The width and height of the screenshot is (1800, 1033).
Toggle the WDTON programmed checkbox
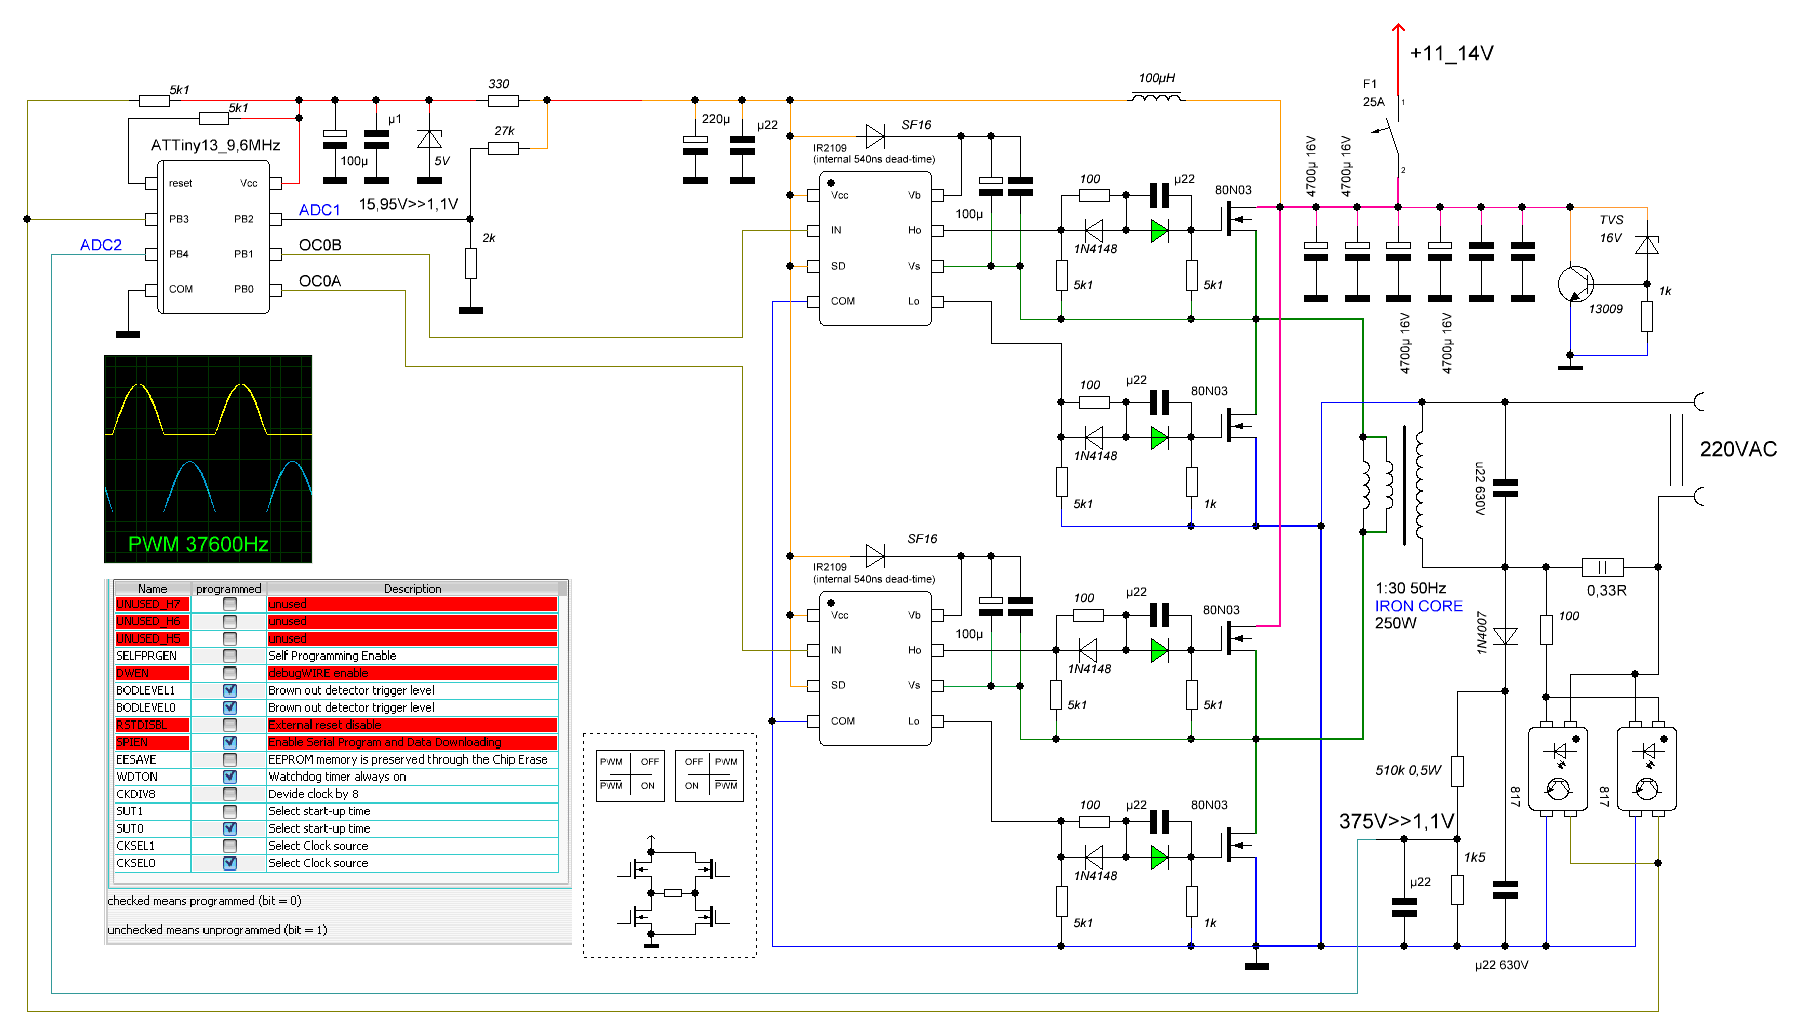pos(230,776)
